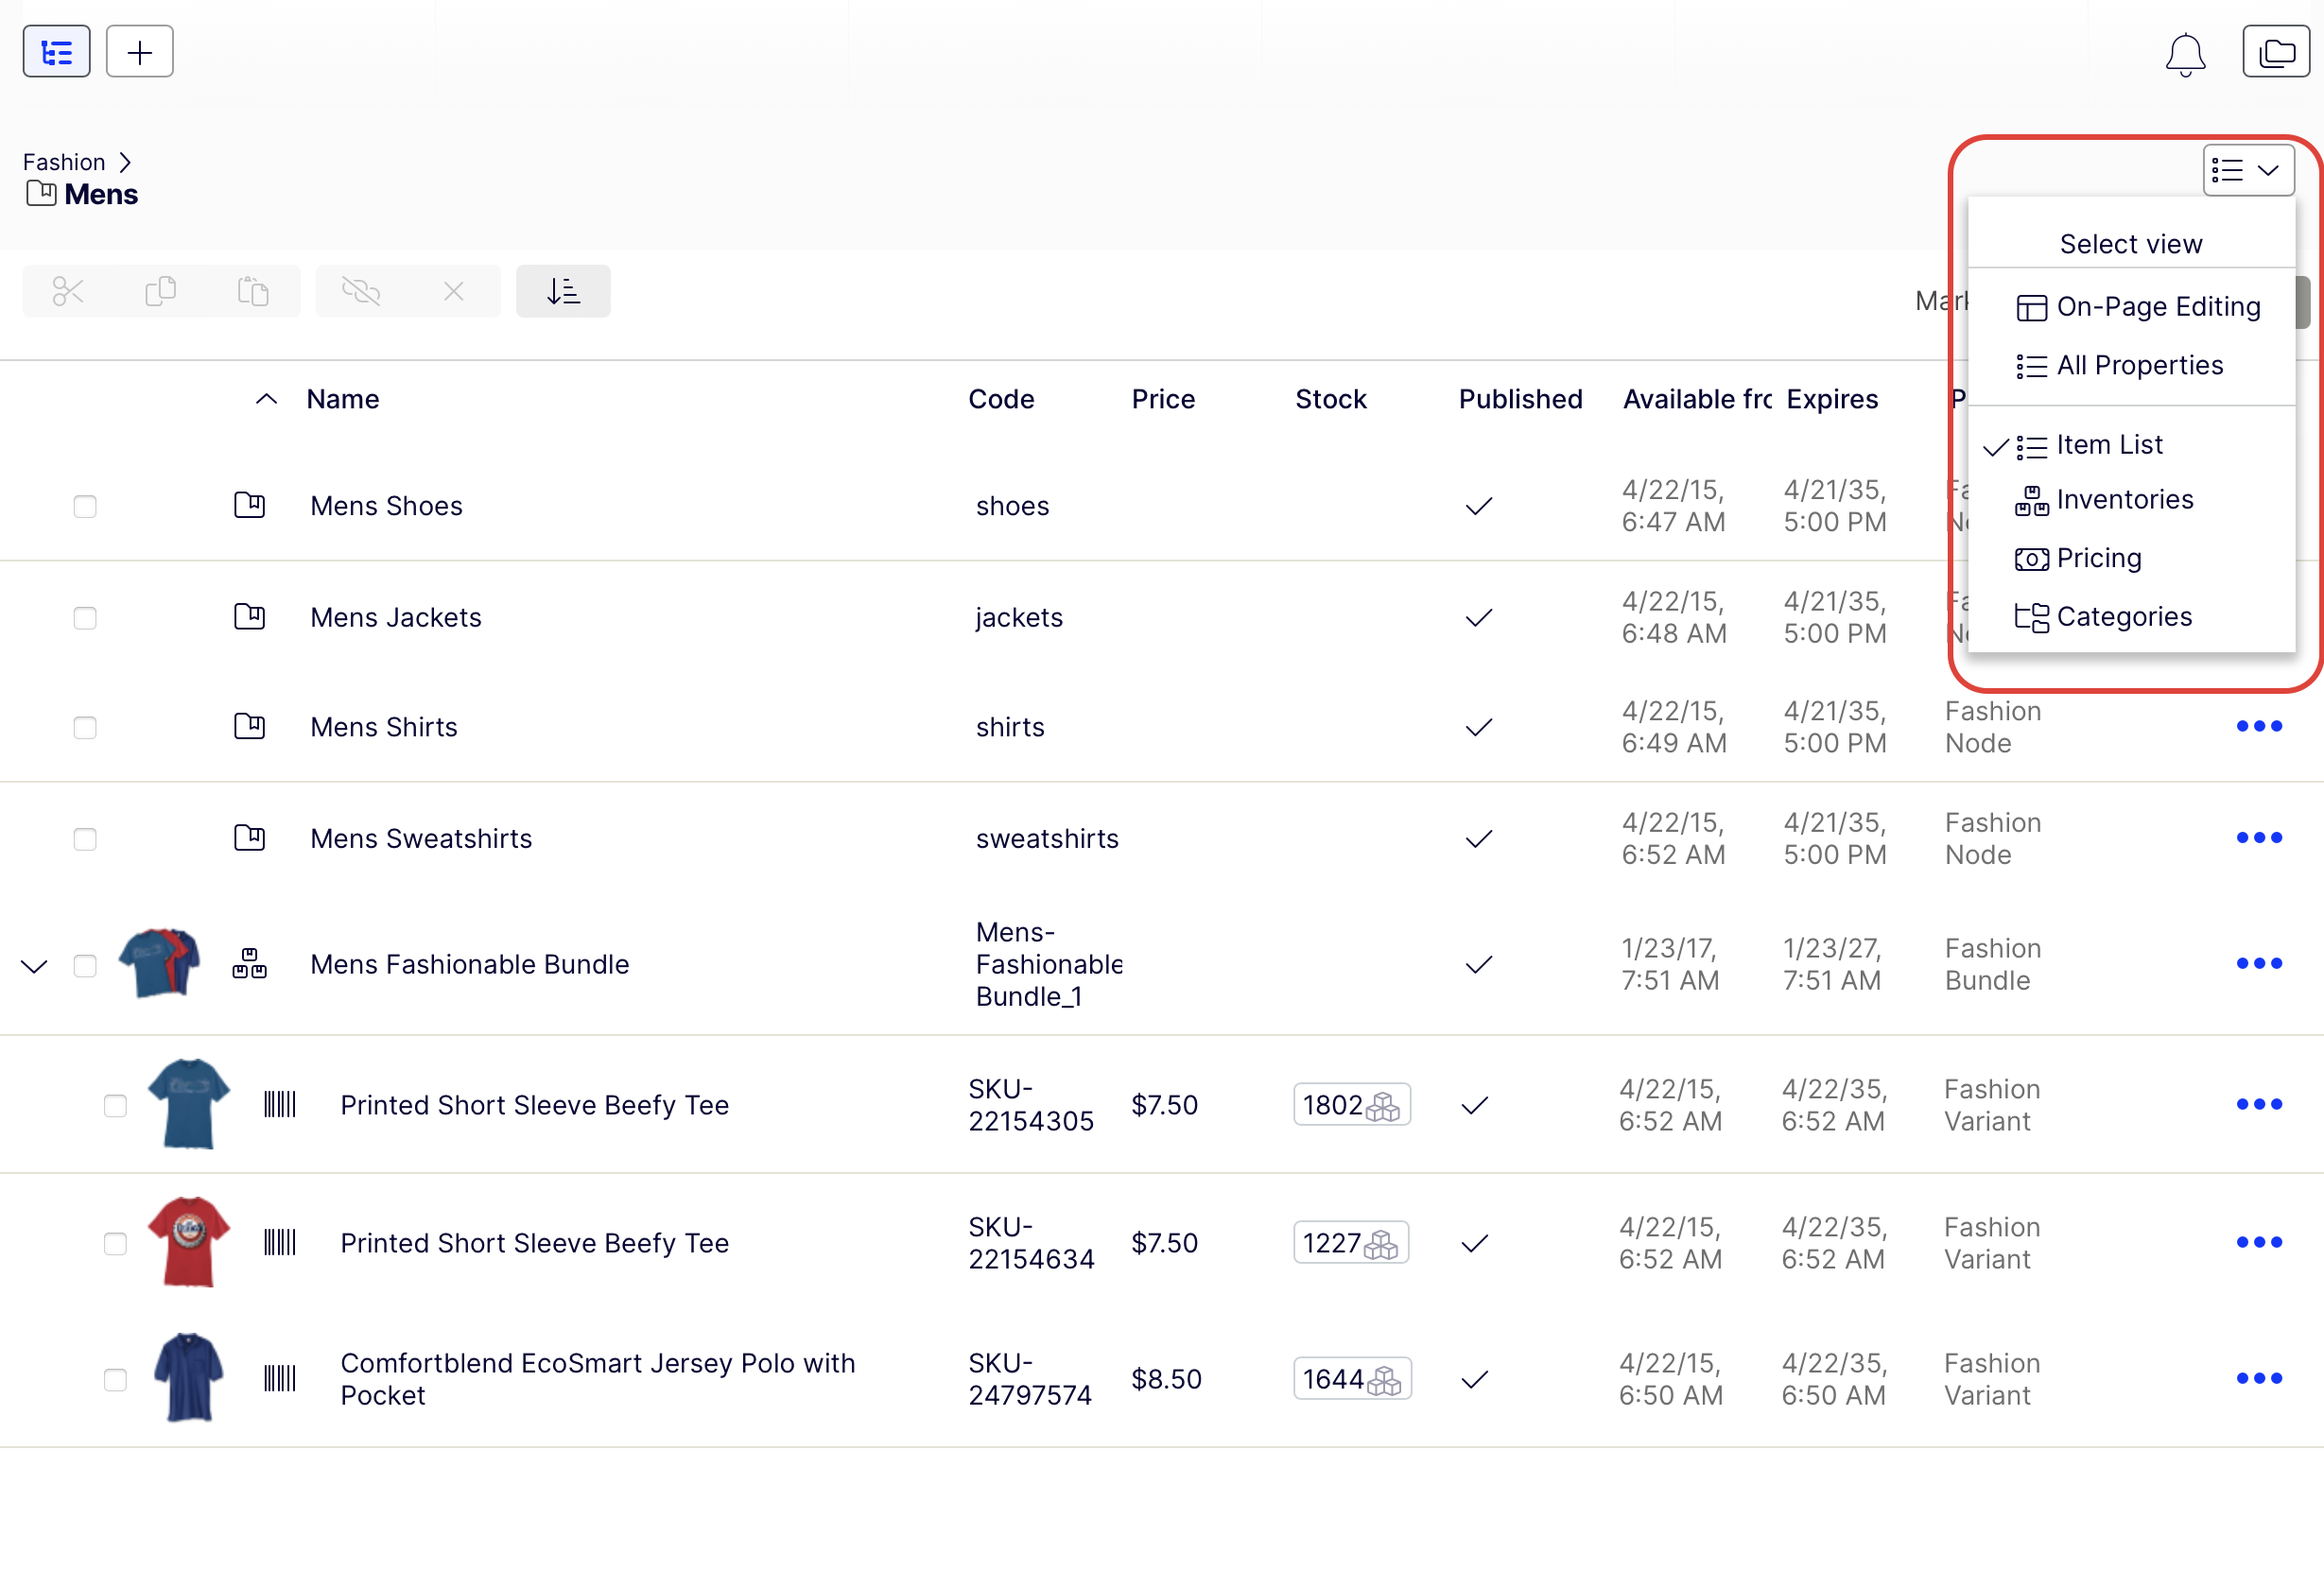
Task: Open the options menu for Mens Shirts
Action: pyautogui.click(x=2259, y=727)
